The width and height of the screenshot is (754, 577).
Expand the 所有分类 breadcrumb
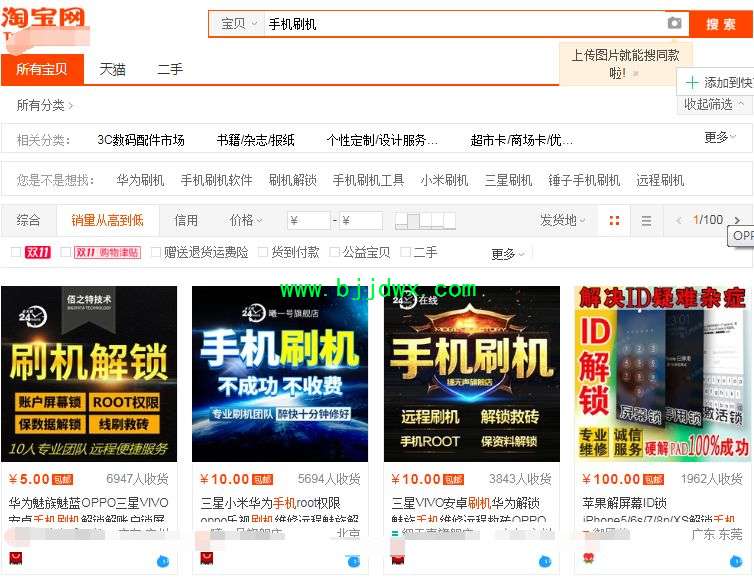click(44, 105)
